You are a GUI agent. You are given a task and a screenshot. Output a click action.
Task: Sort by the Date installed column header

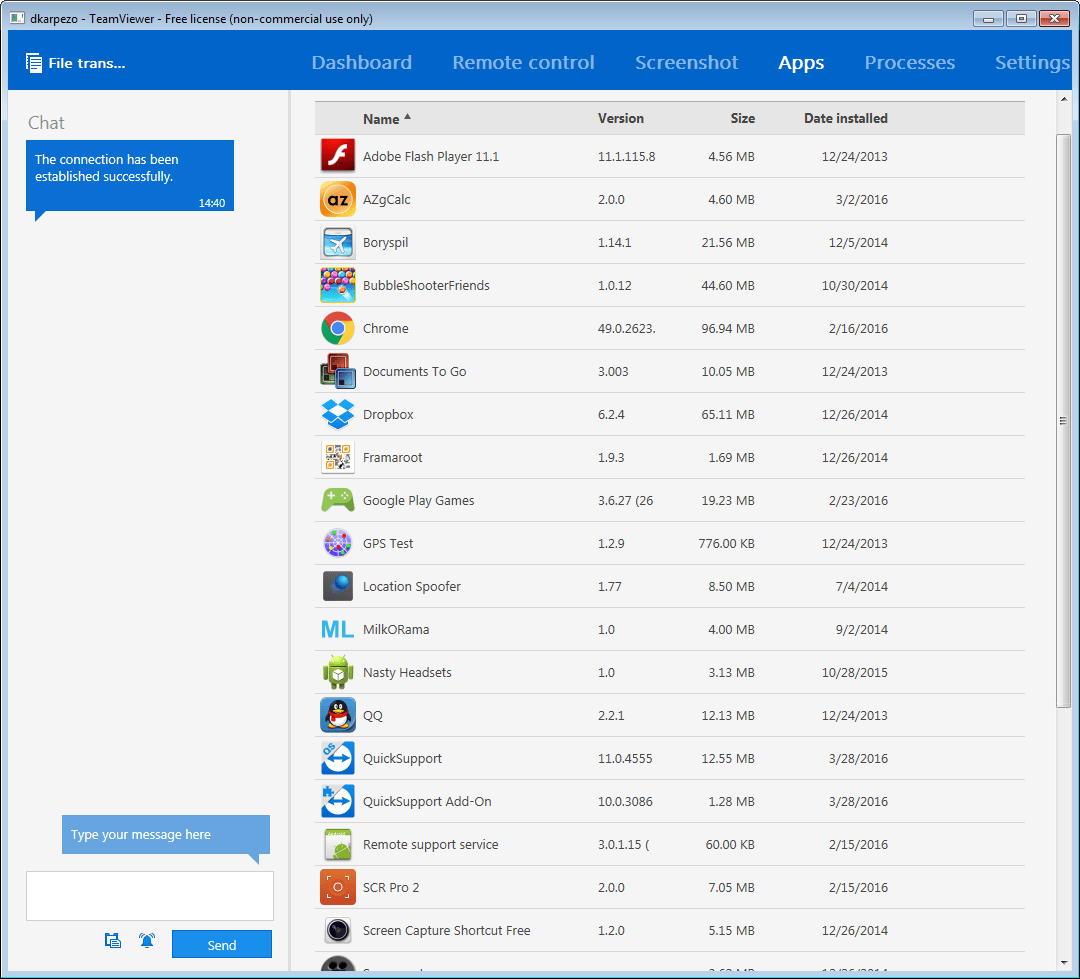[846, 118]
